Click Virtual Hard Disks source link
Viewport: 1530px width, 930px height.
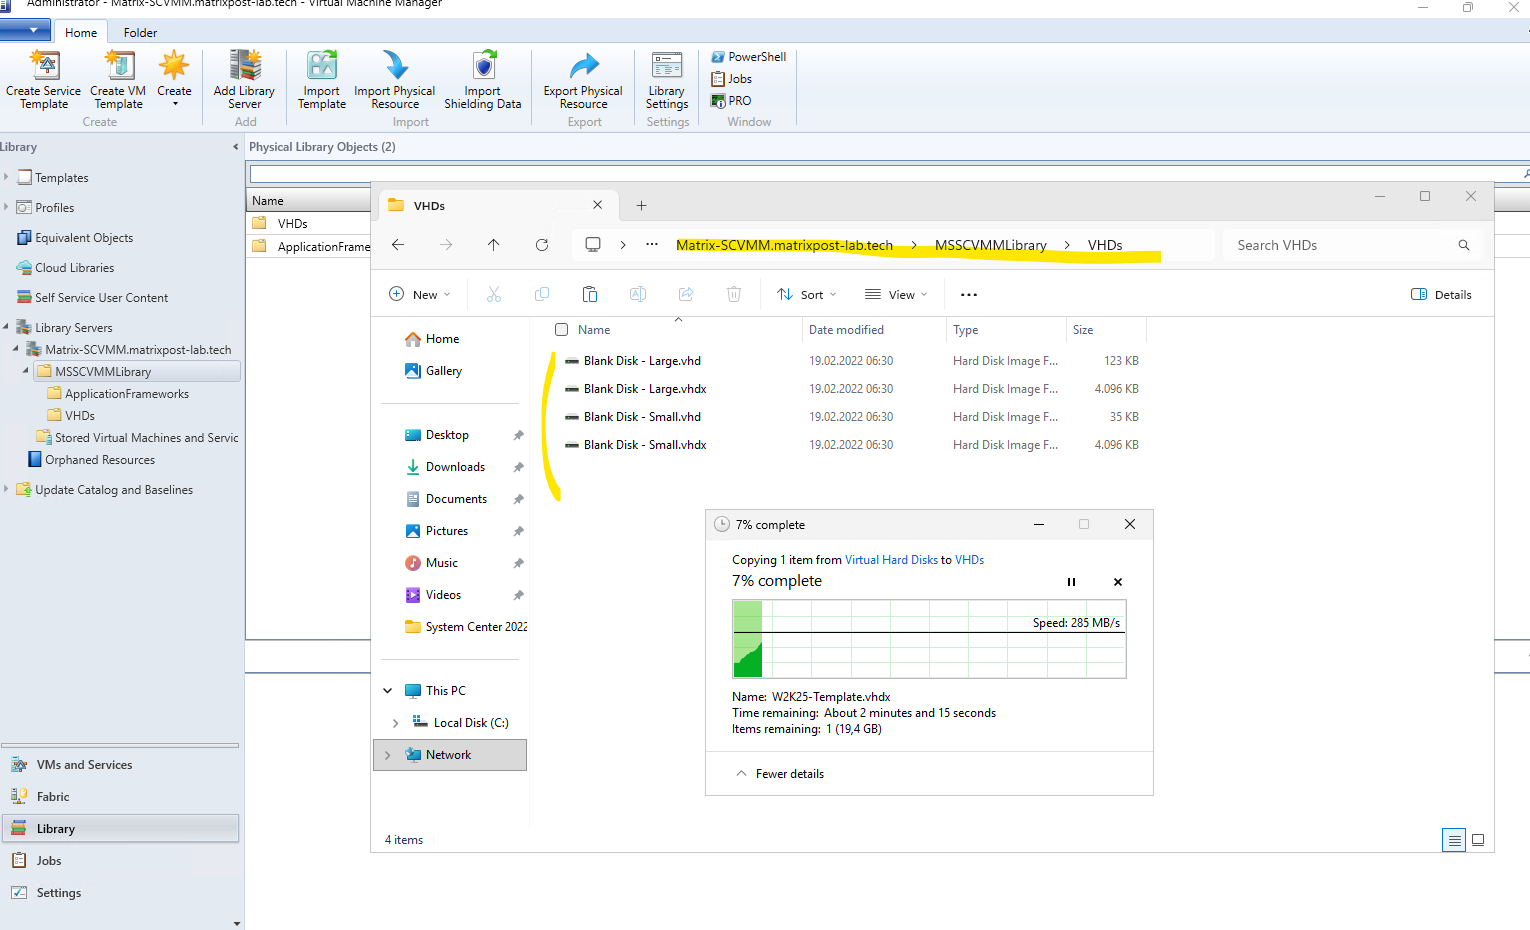point(891,560)
